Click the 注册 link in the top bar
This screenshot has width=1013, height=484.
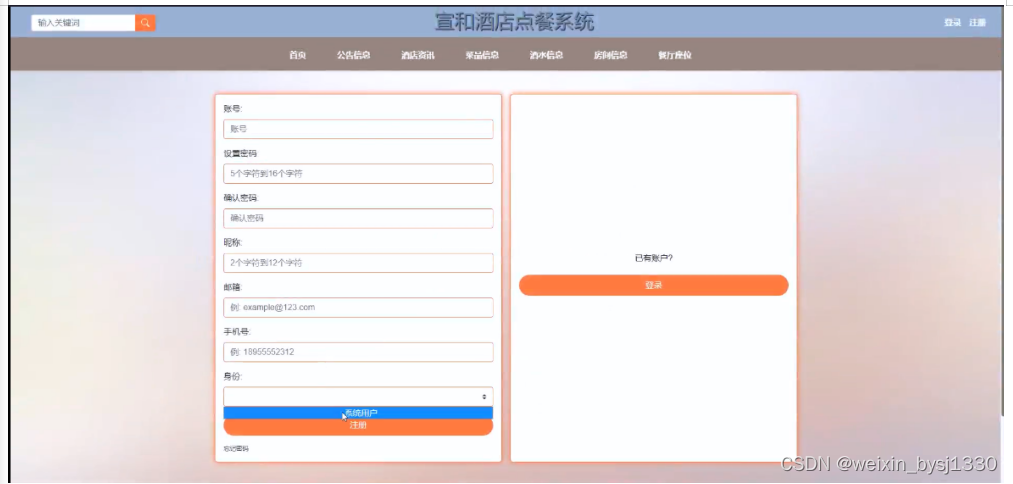click(977, 23)
